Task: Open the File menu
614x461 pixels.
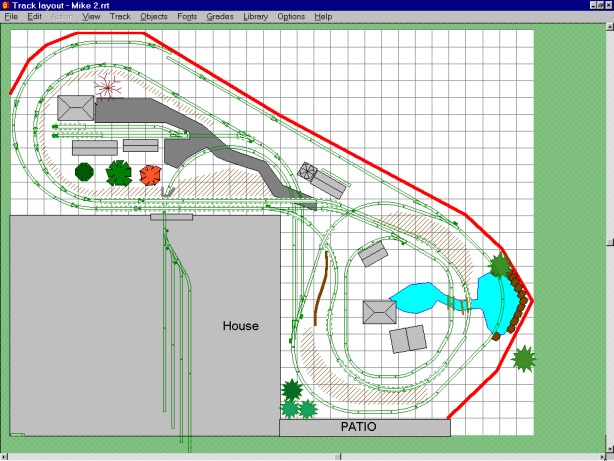Action: pos(11,16)
